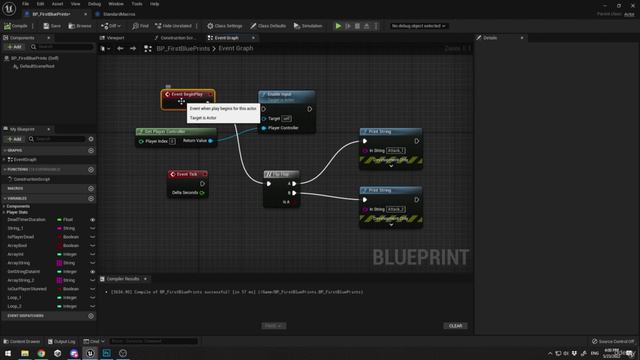Open the Find tool in toolbar
This screenshot has width=640, height=360.
click(x=140, y=26)
